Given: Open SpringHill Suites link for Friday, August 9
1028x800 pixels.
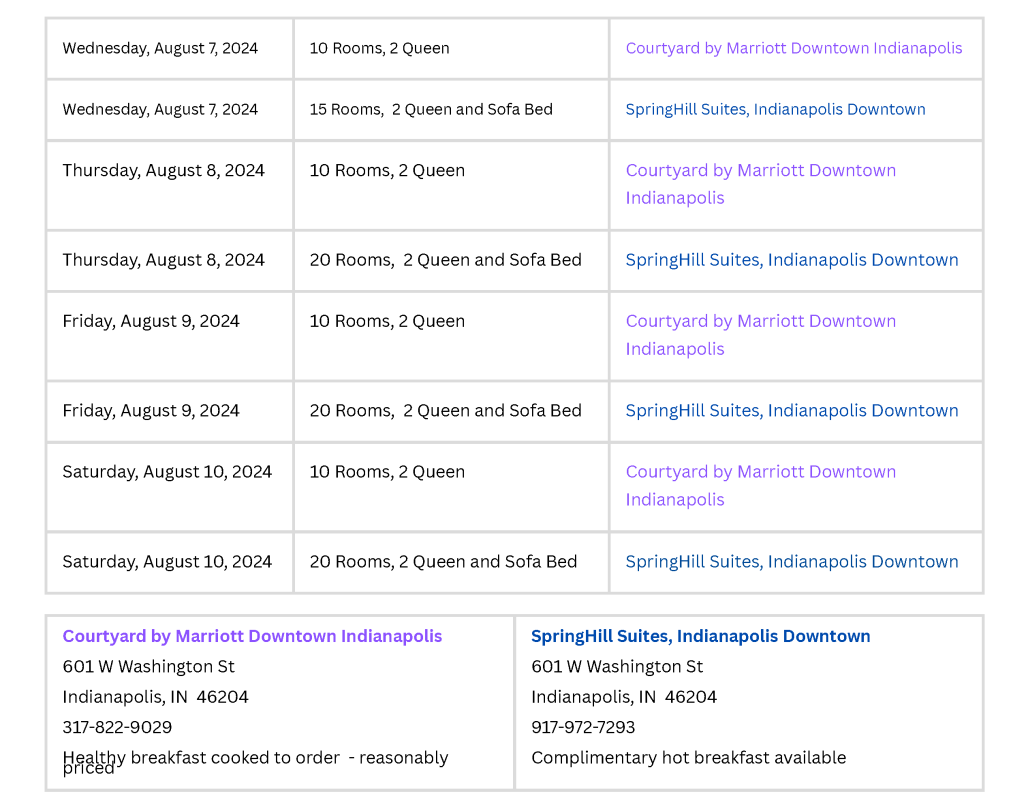Looking at the screenshot, I should (791, 411).
